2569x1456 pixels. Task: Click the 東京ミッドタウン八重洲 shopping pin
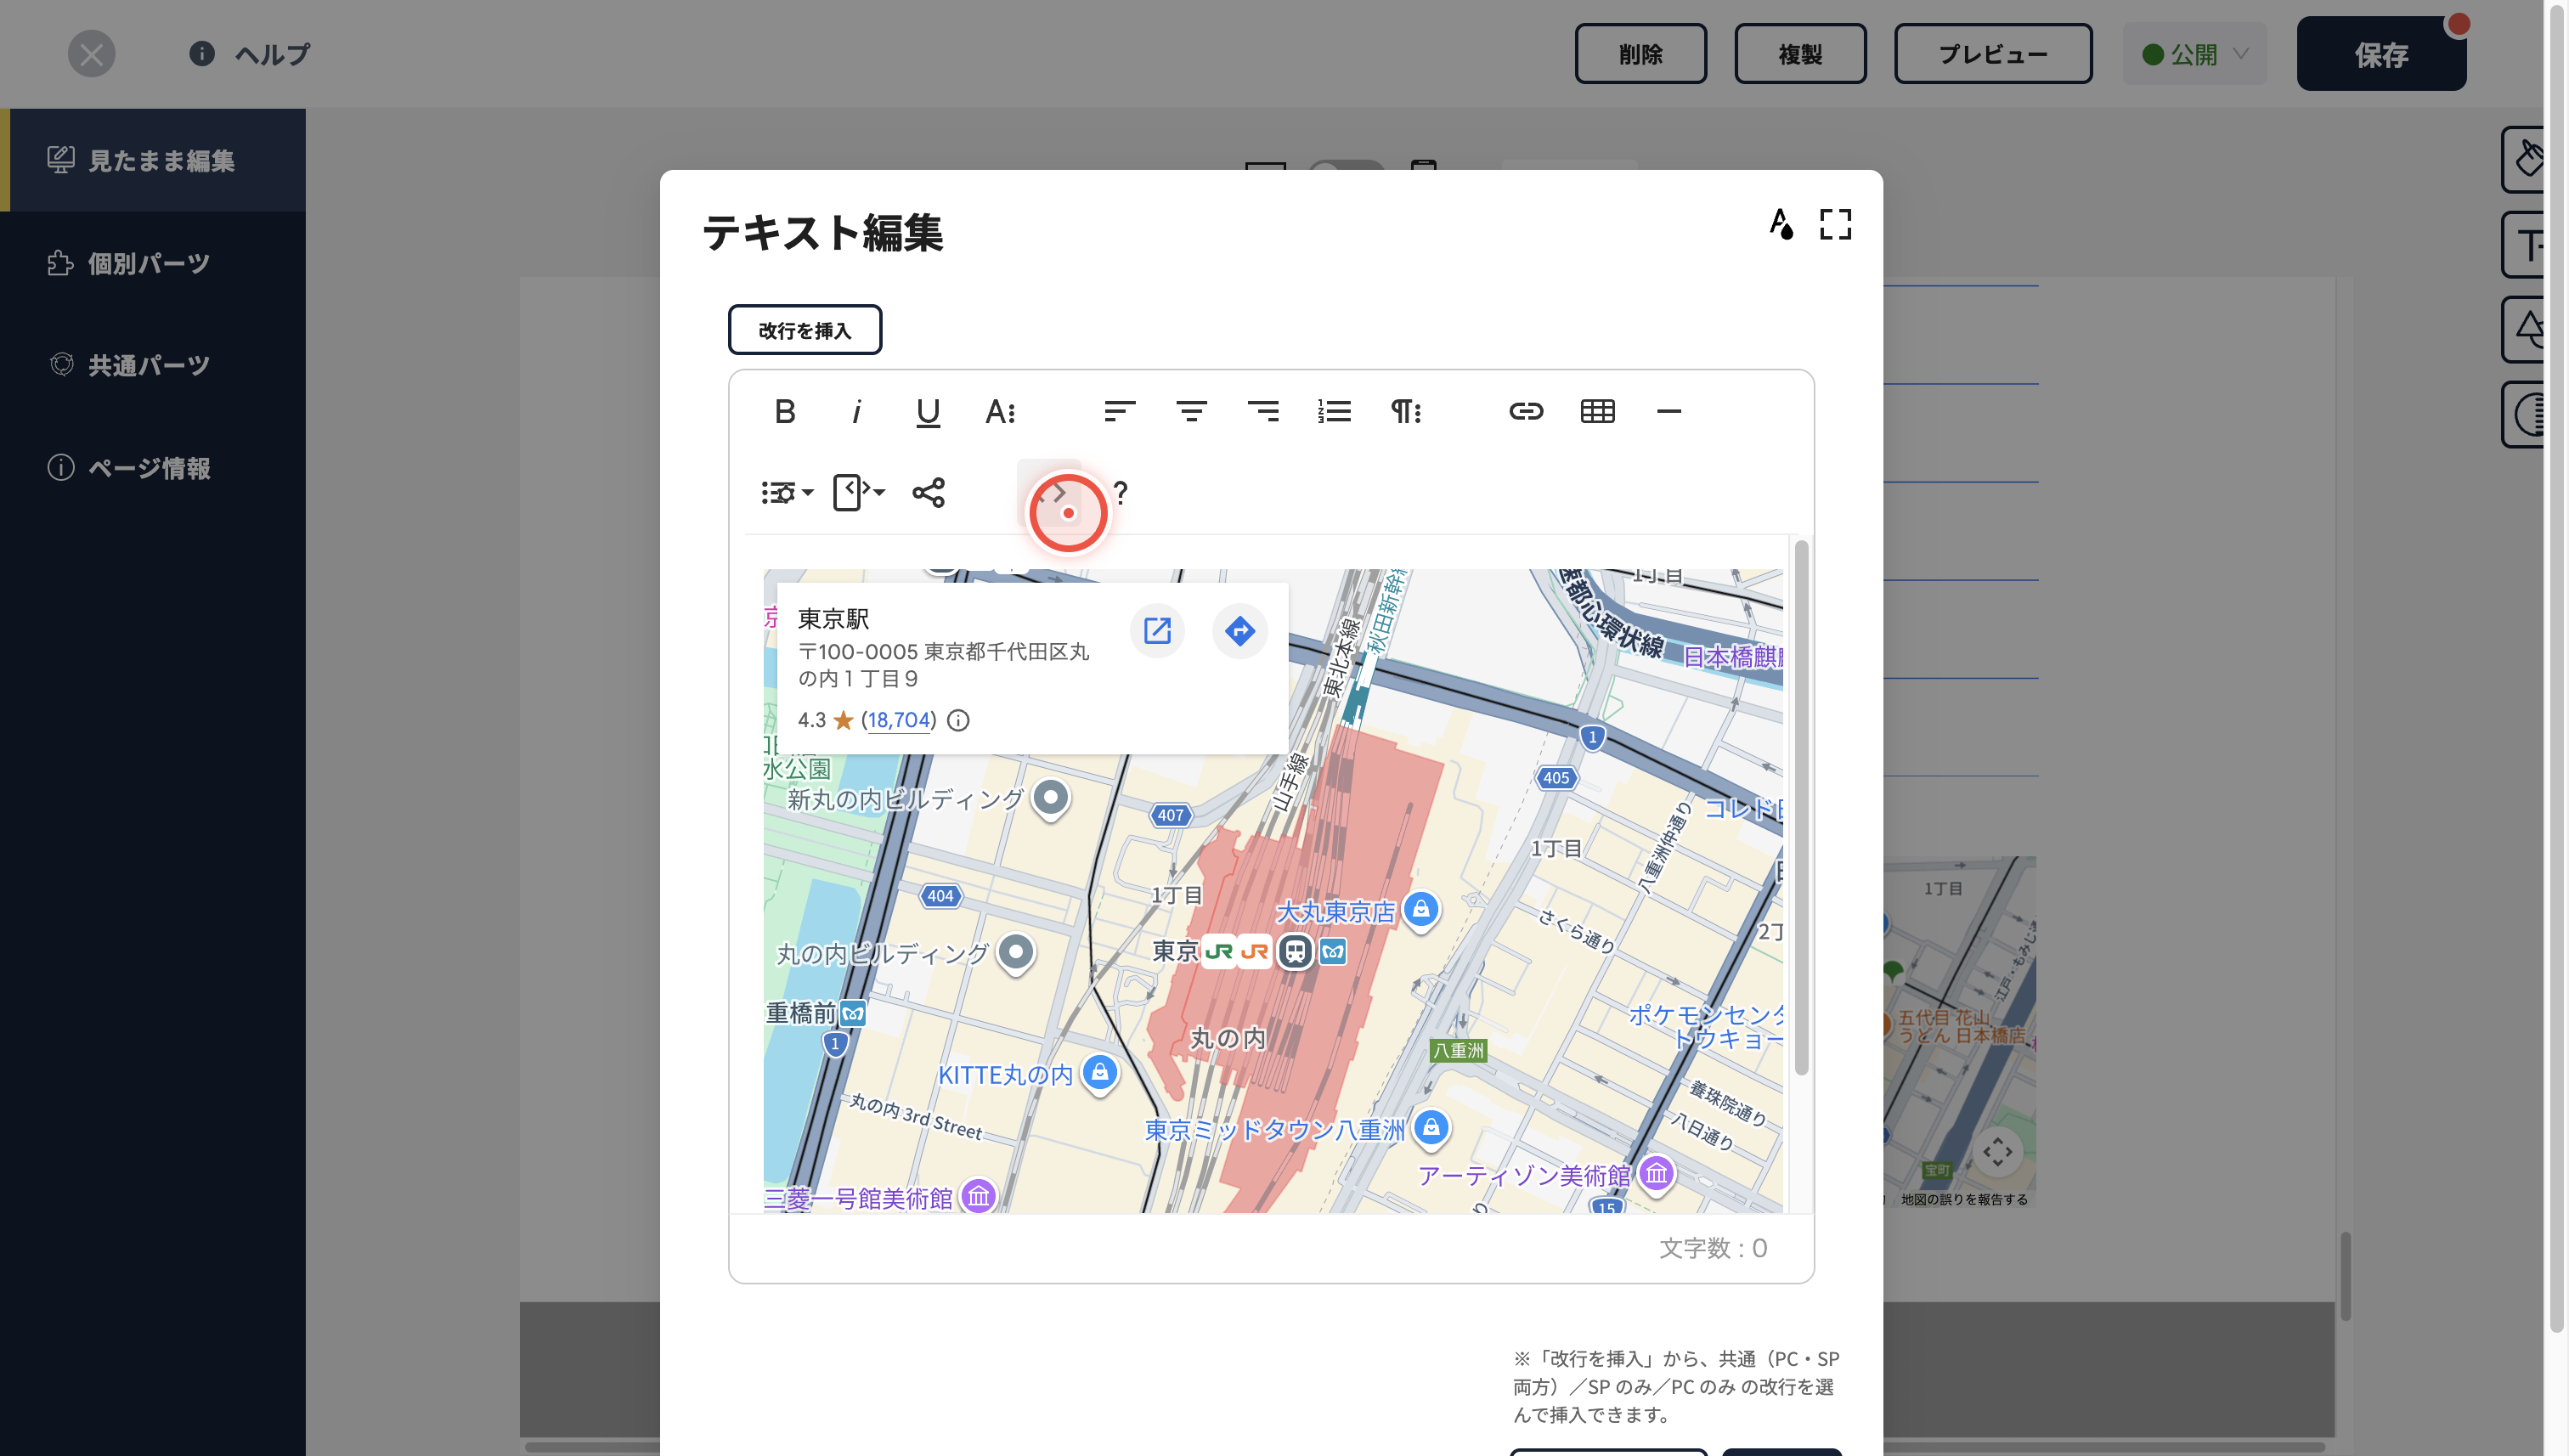[x=1432, y=1129]
